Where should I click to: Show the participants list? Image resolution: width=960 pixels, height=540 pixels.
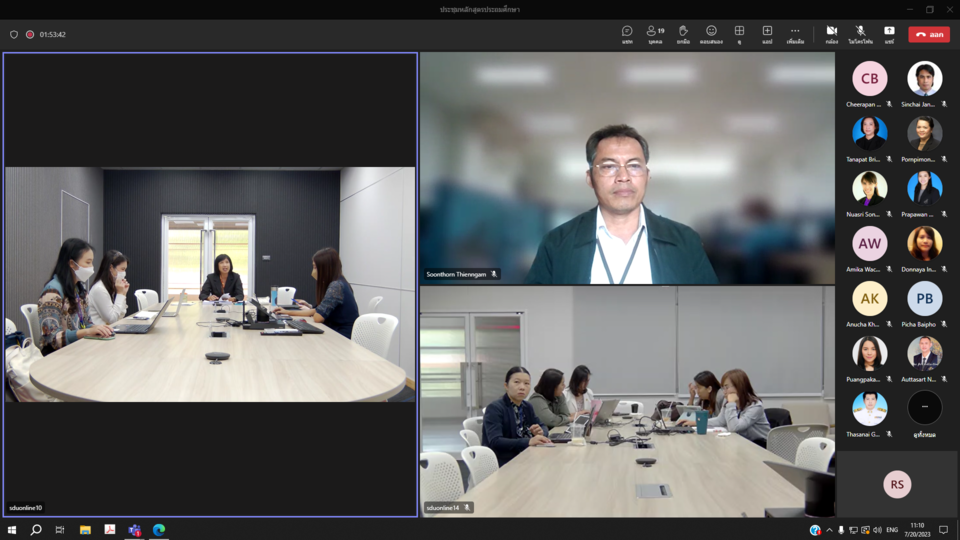(x=655, y=34)
